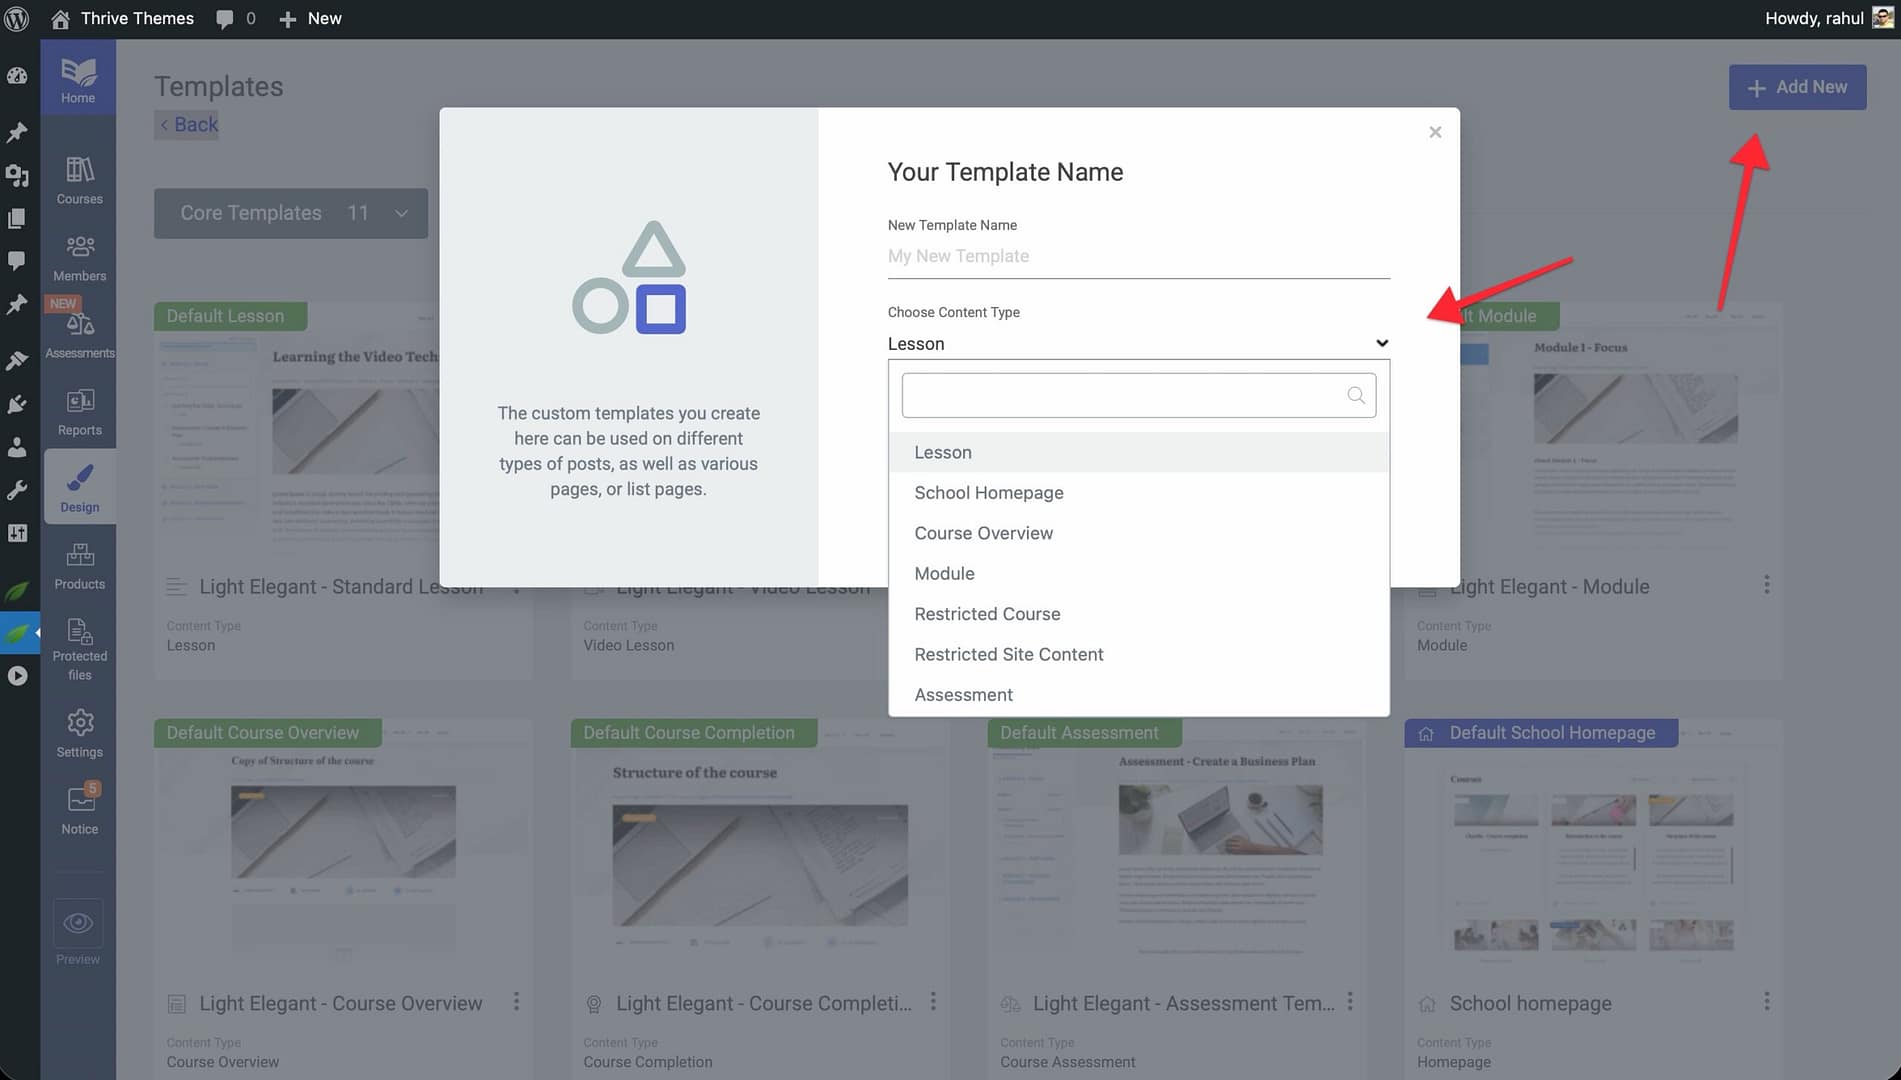Open options menu for Light Elegant - Module
Screen dimensions: 1901x1080
click(1766, 585)
